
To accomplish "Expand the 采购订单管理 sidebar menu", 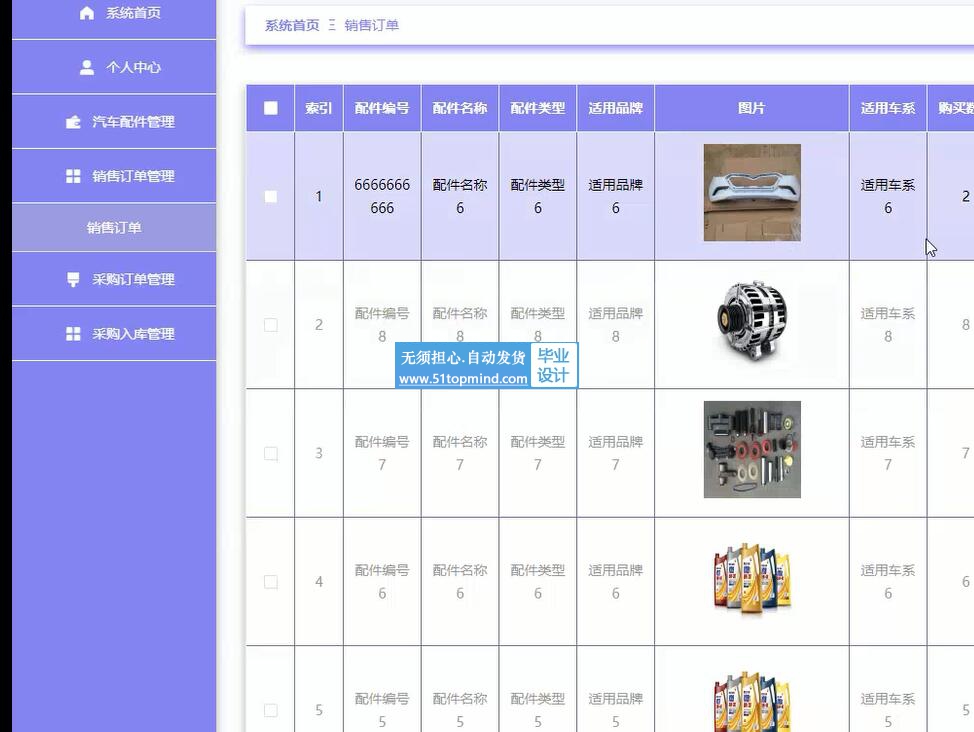I will [133, 280].
